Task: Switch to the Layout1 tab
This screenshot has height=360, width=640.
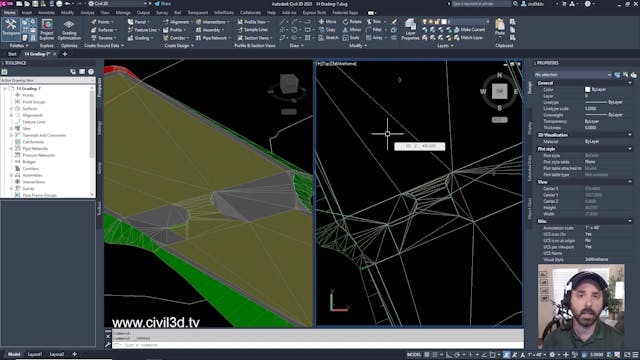Action: [35, 354]
